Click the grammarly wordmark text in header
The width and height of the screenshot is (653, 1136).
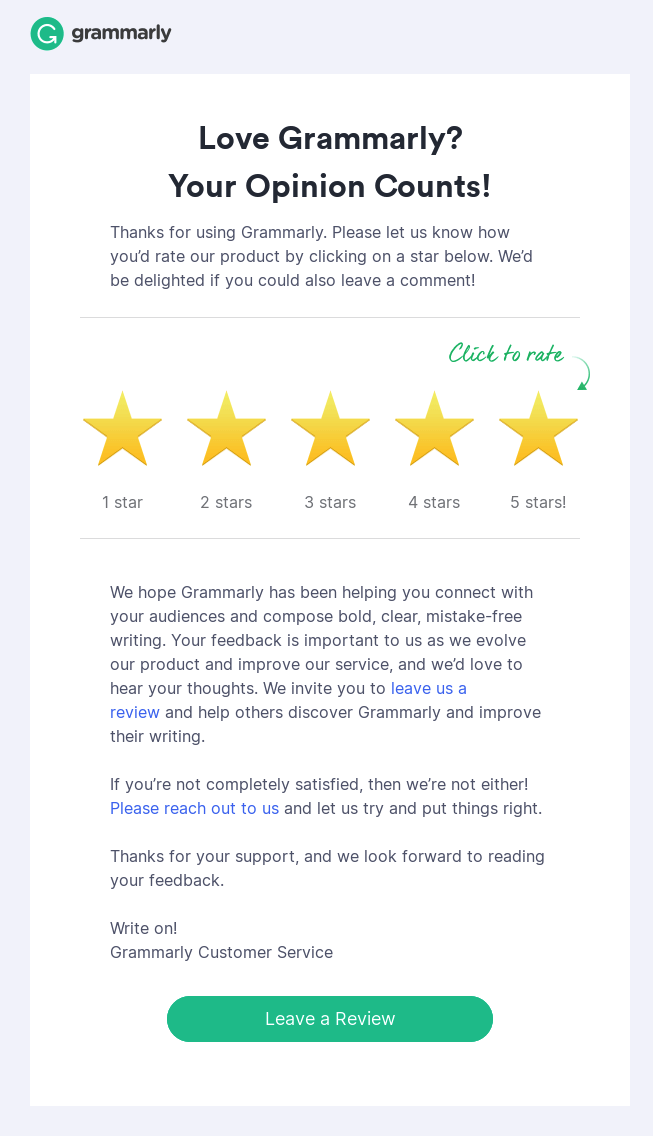coord(121,33)
